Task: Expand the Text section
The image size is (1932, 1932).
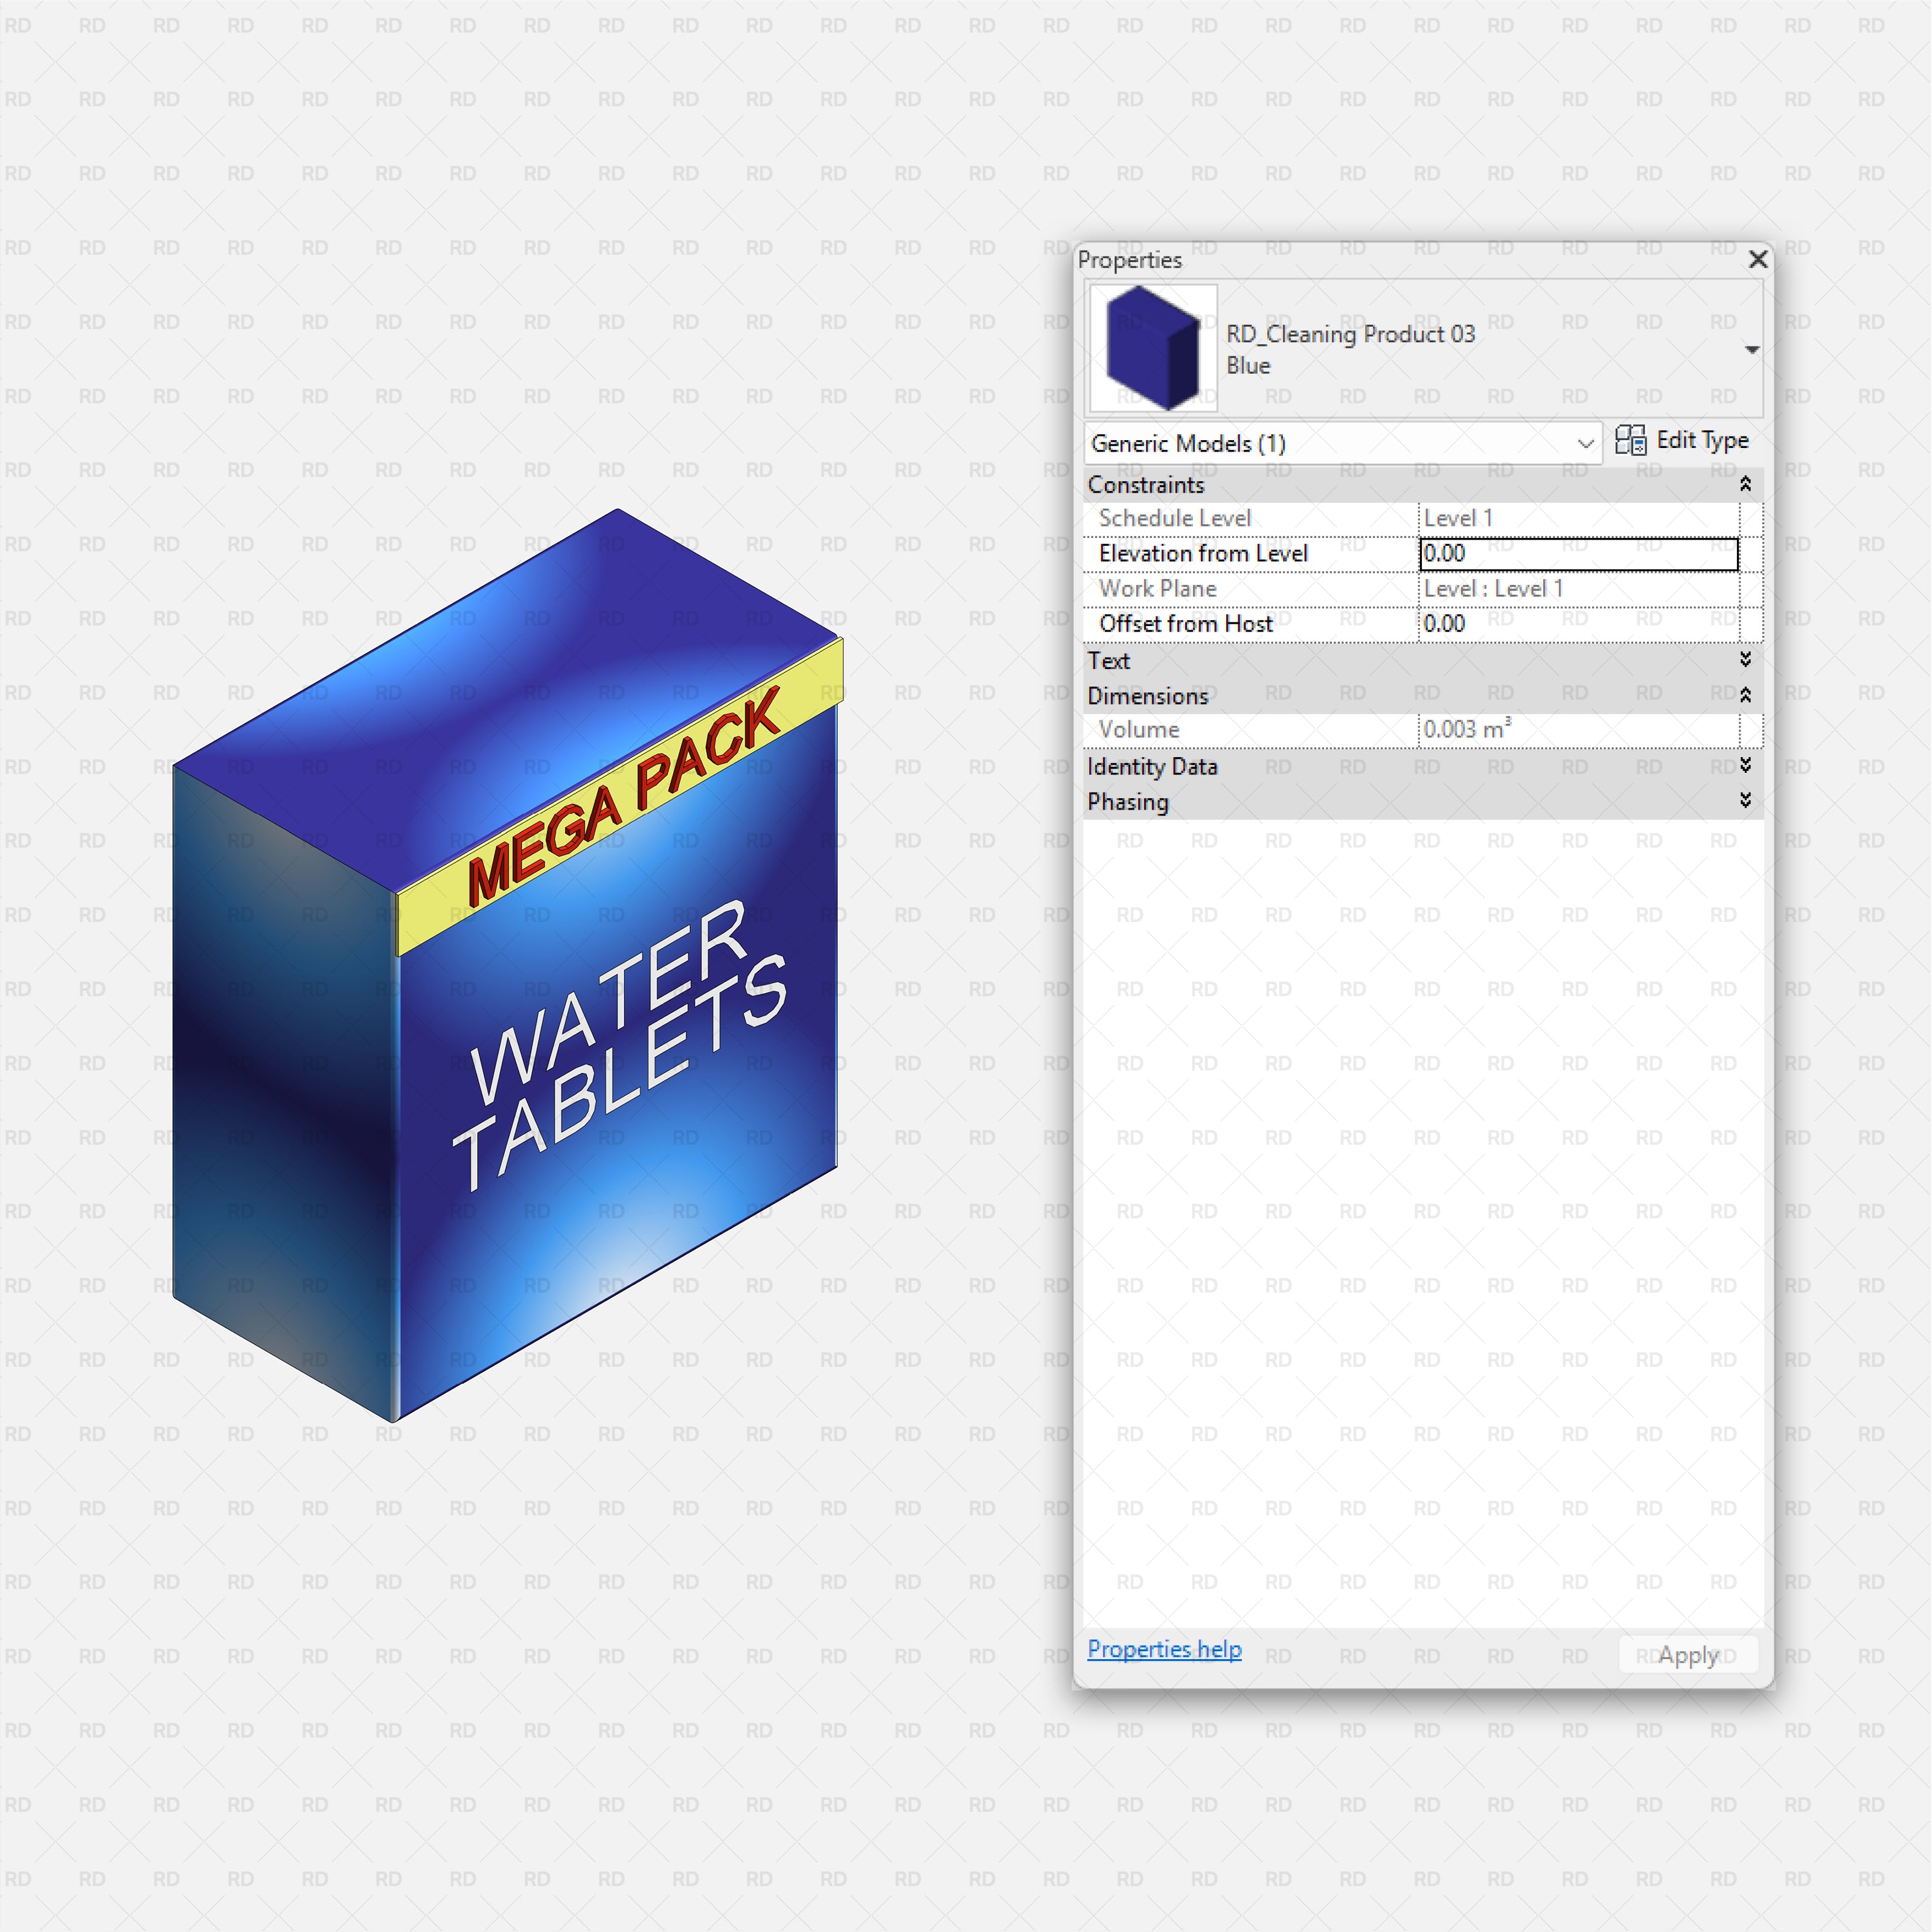Action: pos(1744,660)
